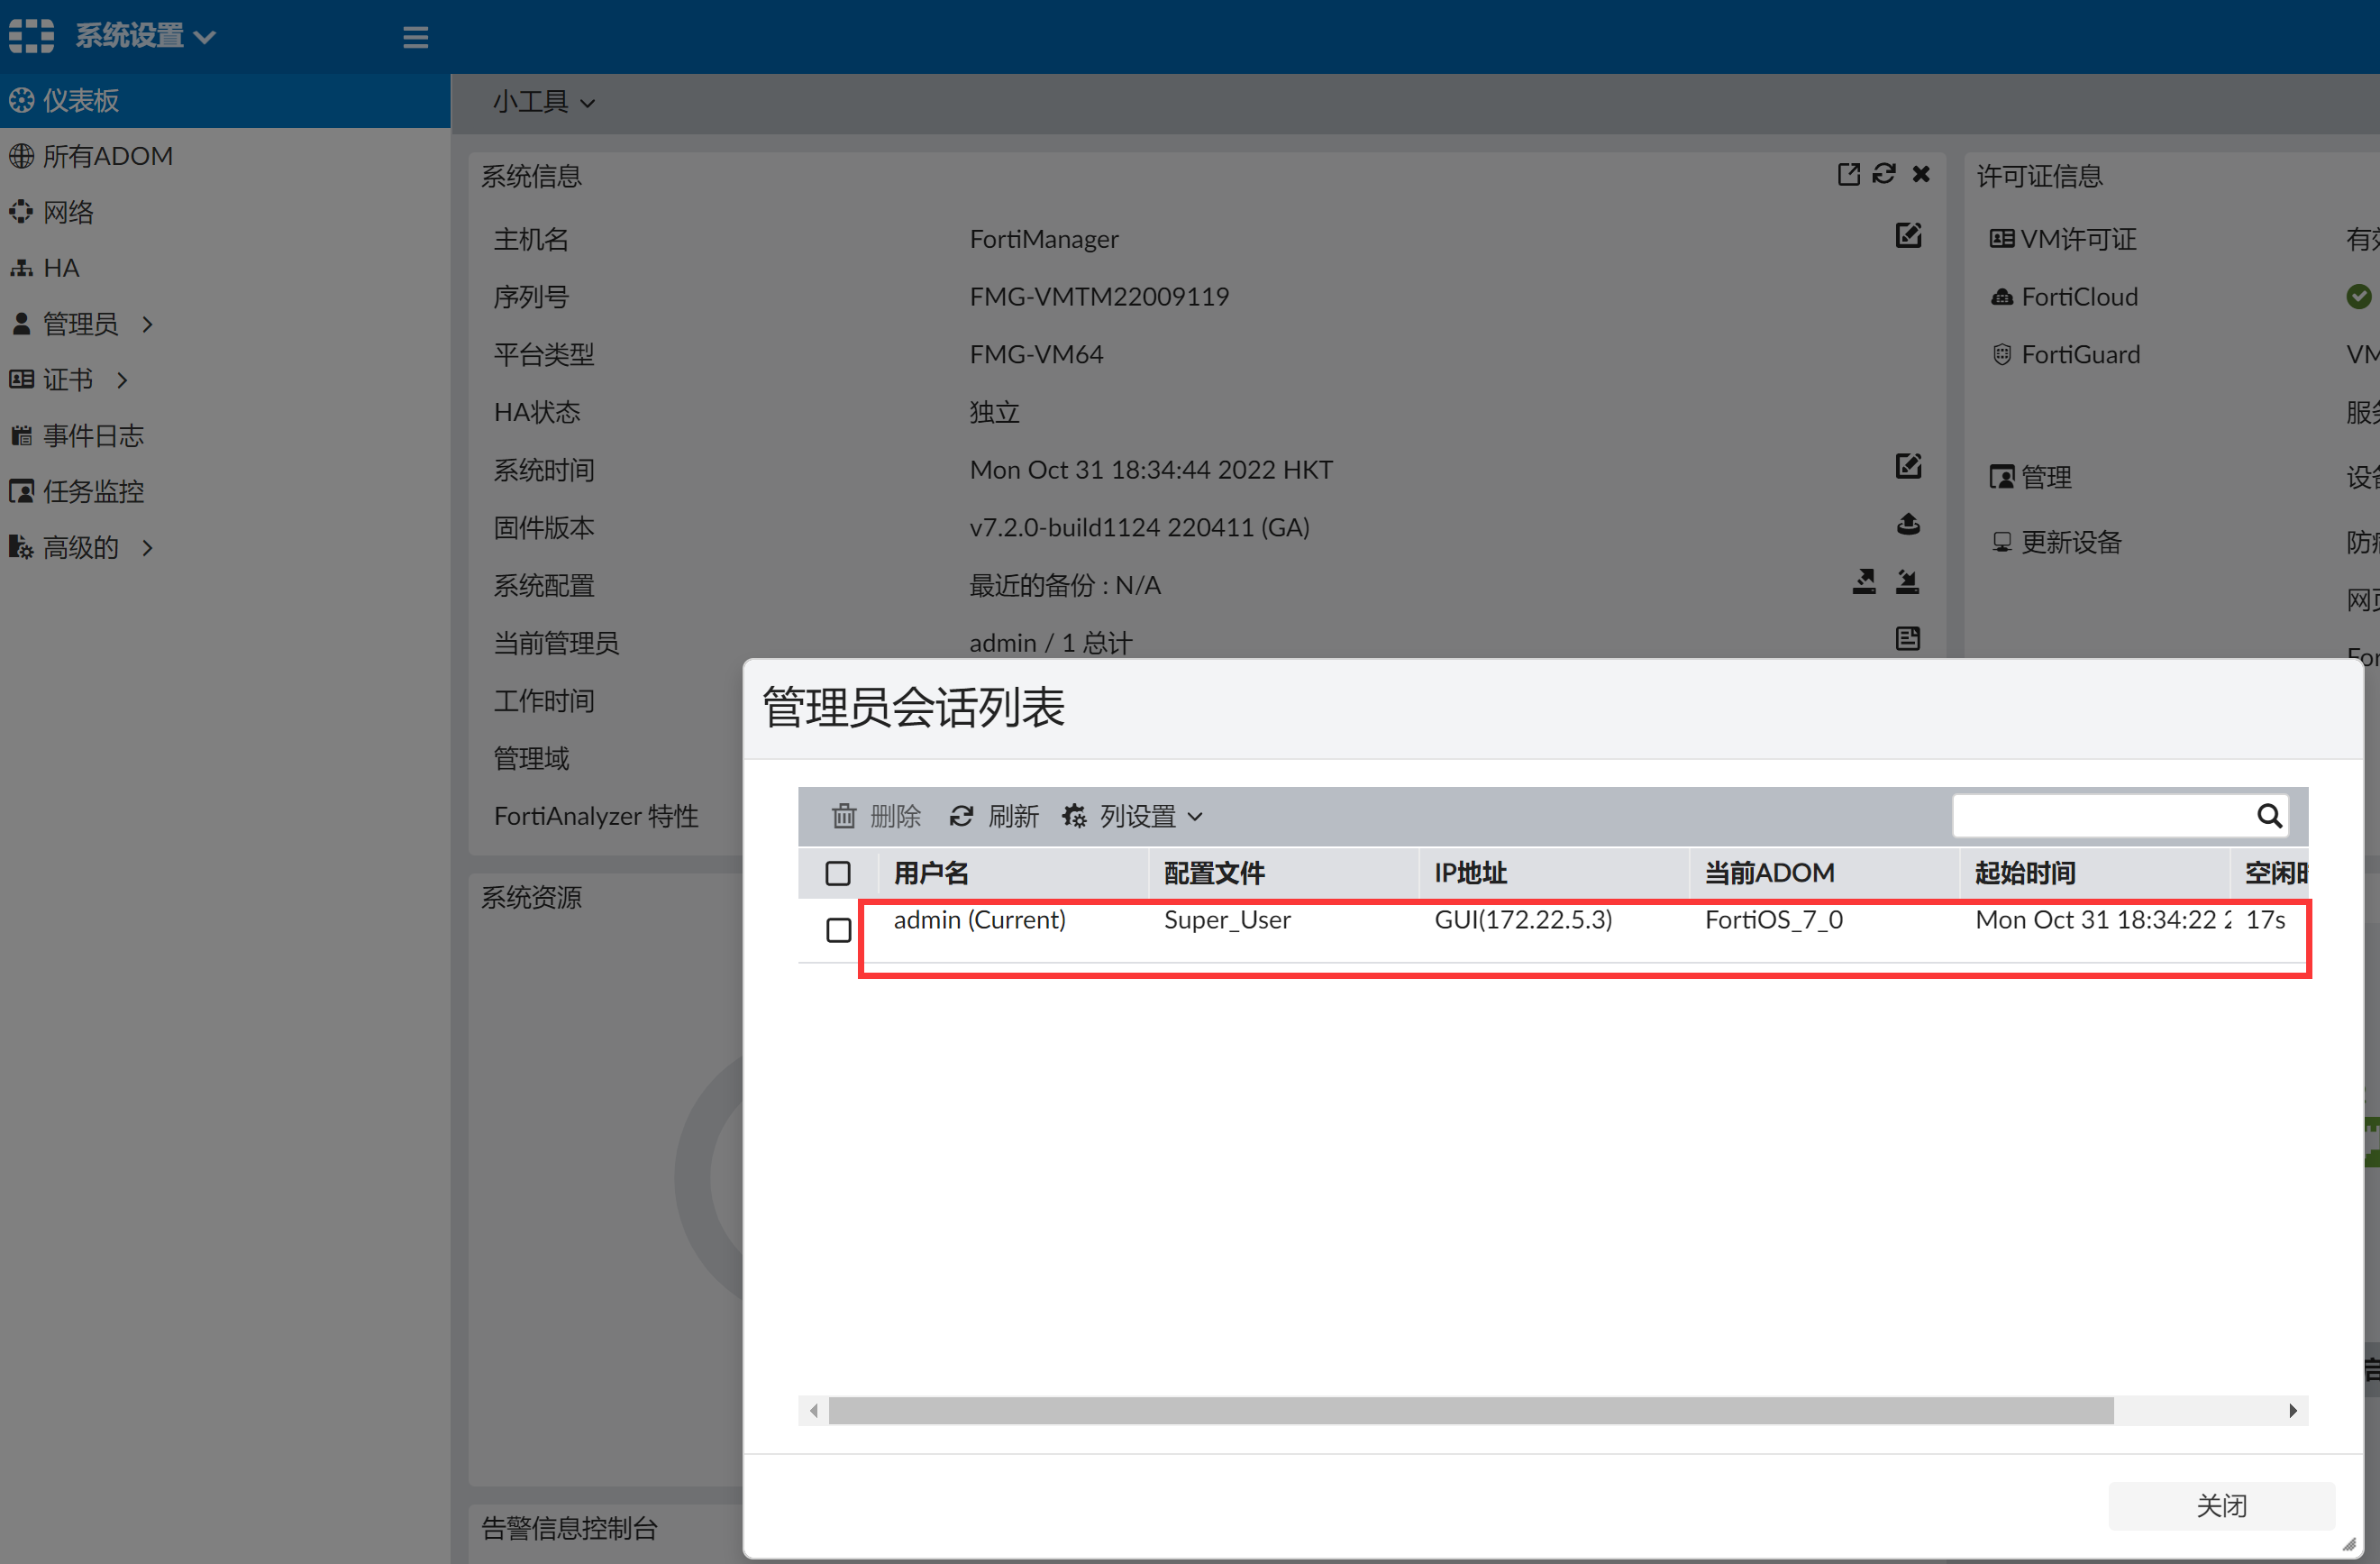Screen dimensions: 2380x1564
Task: Click the session list search input field
Action: (2100, 816)
